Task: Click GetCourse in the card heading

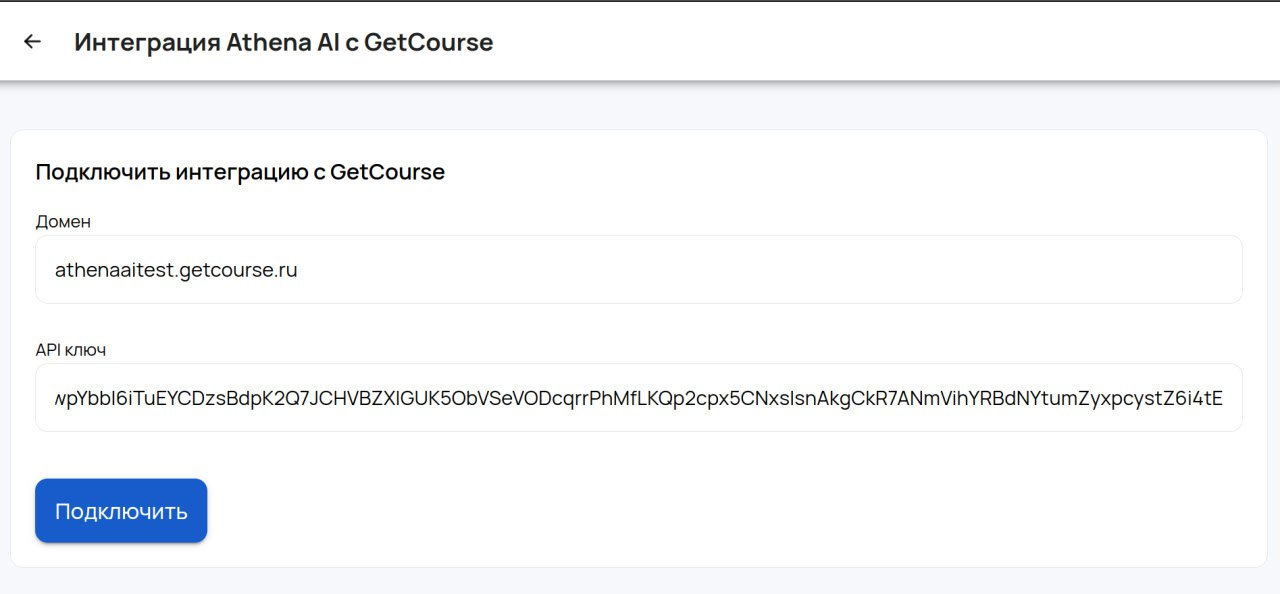Action: tap(387, 172)
